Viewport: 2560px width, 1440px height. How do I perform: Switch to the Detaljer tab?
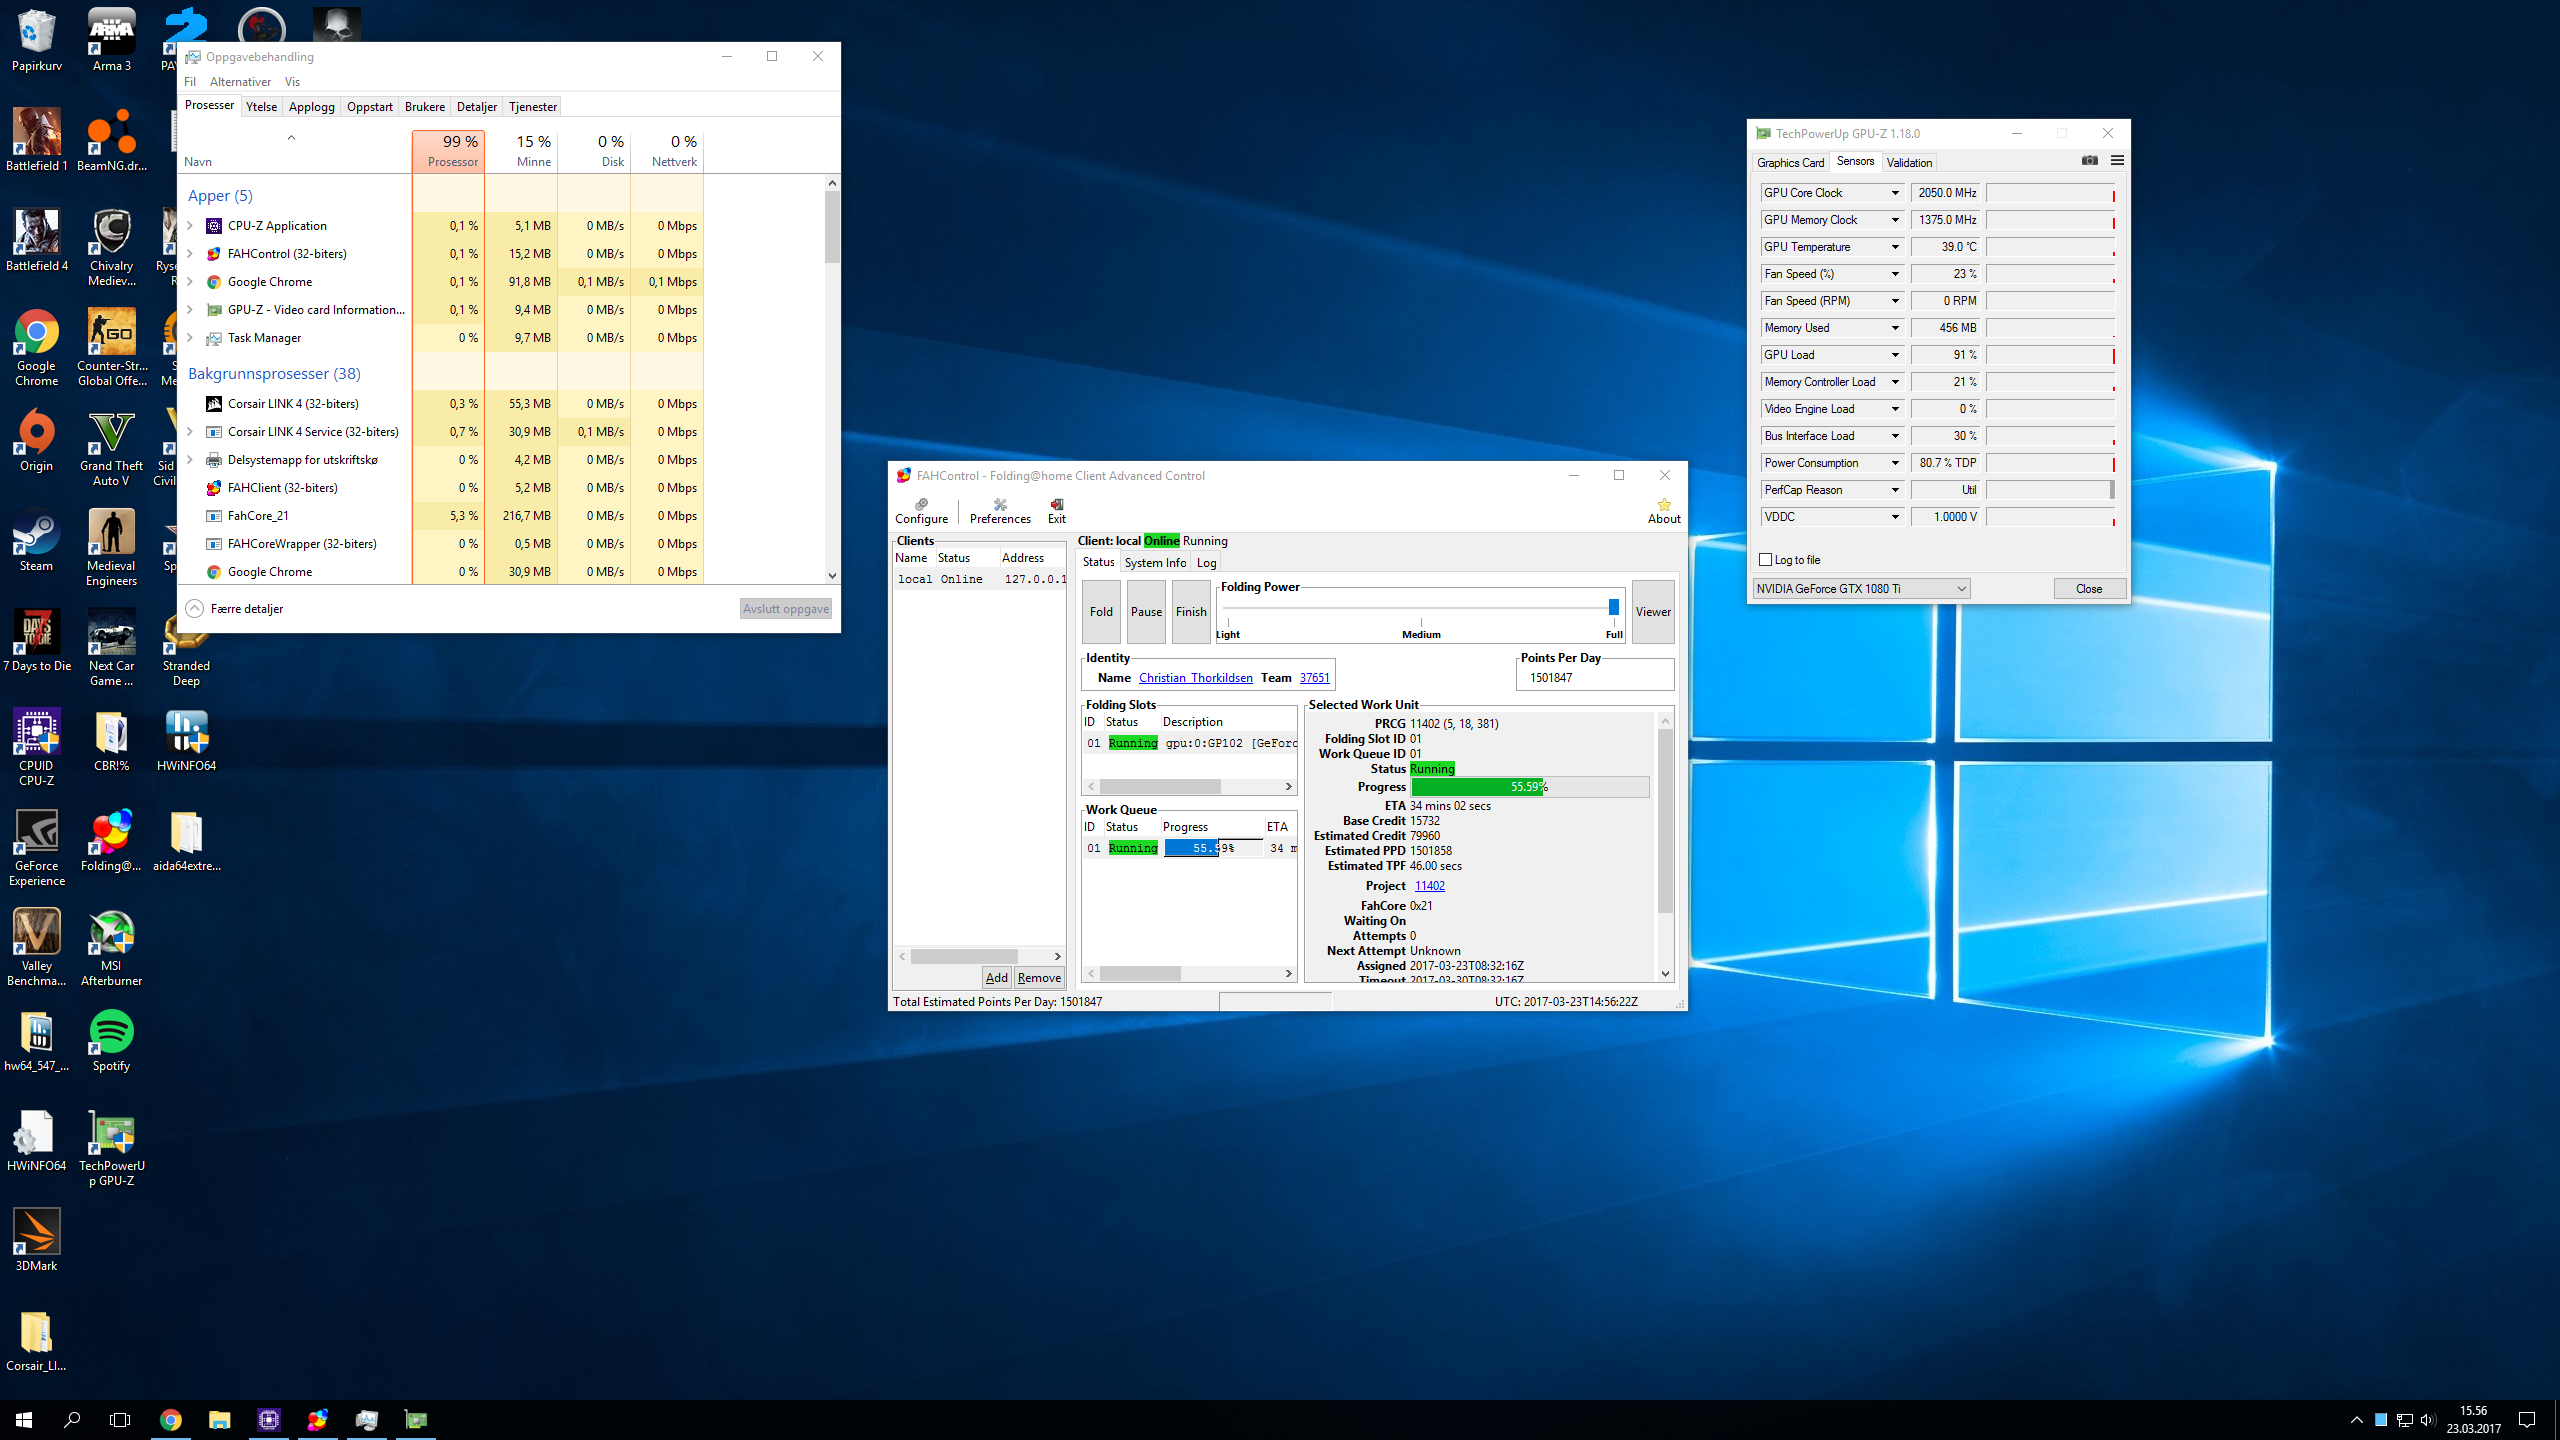pos(477,106)
